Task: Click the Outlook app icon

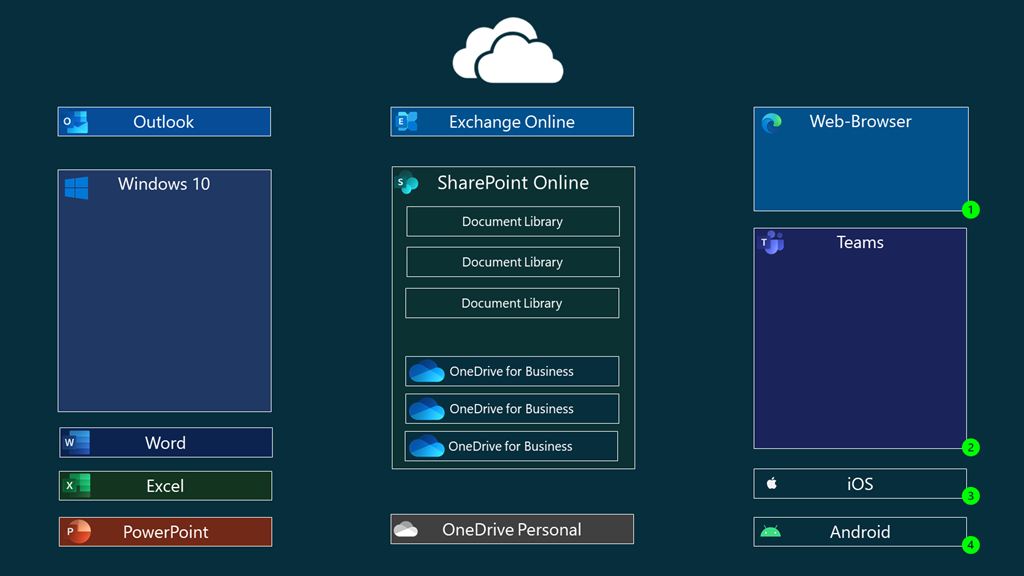Action: pos(76,122)
